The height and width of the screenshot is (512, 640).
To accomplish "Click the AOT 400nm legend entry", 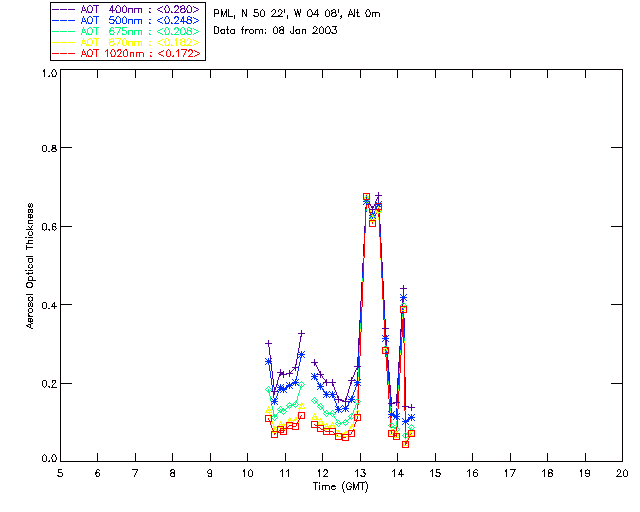I will pyautogui.click(x=127, y=9).
